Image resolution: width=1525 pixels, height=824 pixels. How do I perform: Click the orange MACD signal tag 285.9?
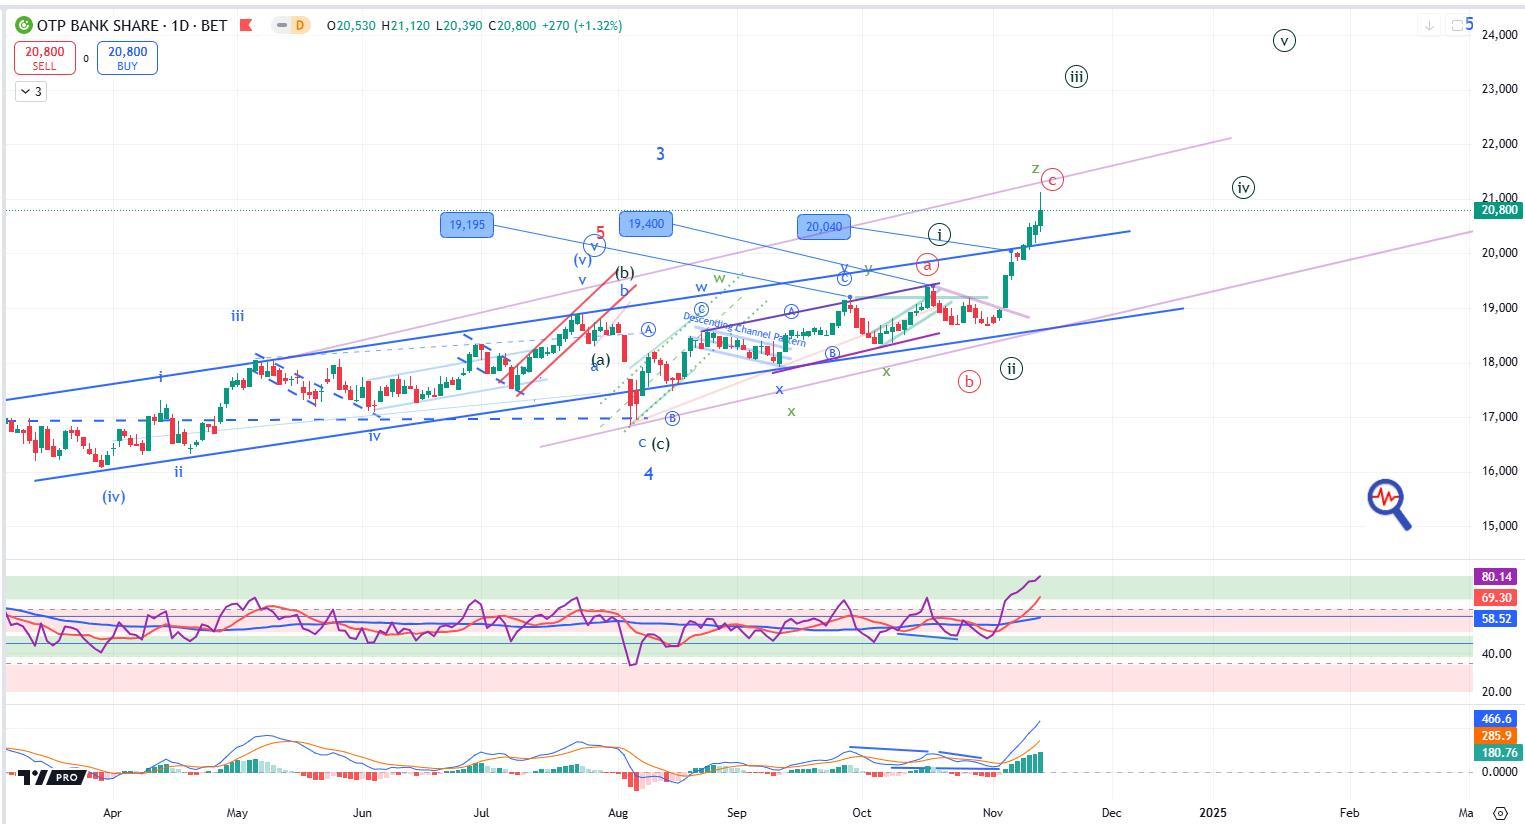1496,736
